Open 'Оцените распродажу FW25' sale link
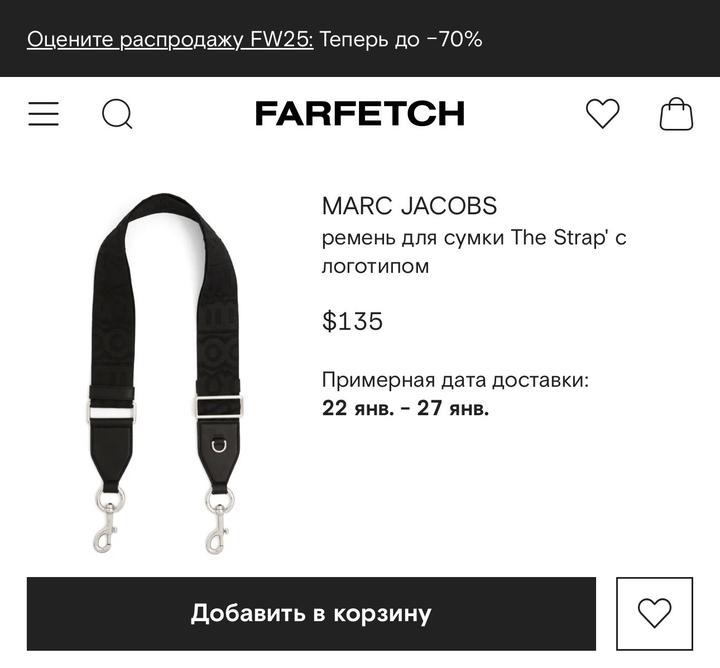 [x=170, y=39]
